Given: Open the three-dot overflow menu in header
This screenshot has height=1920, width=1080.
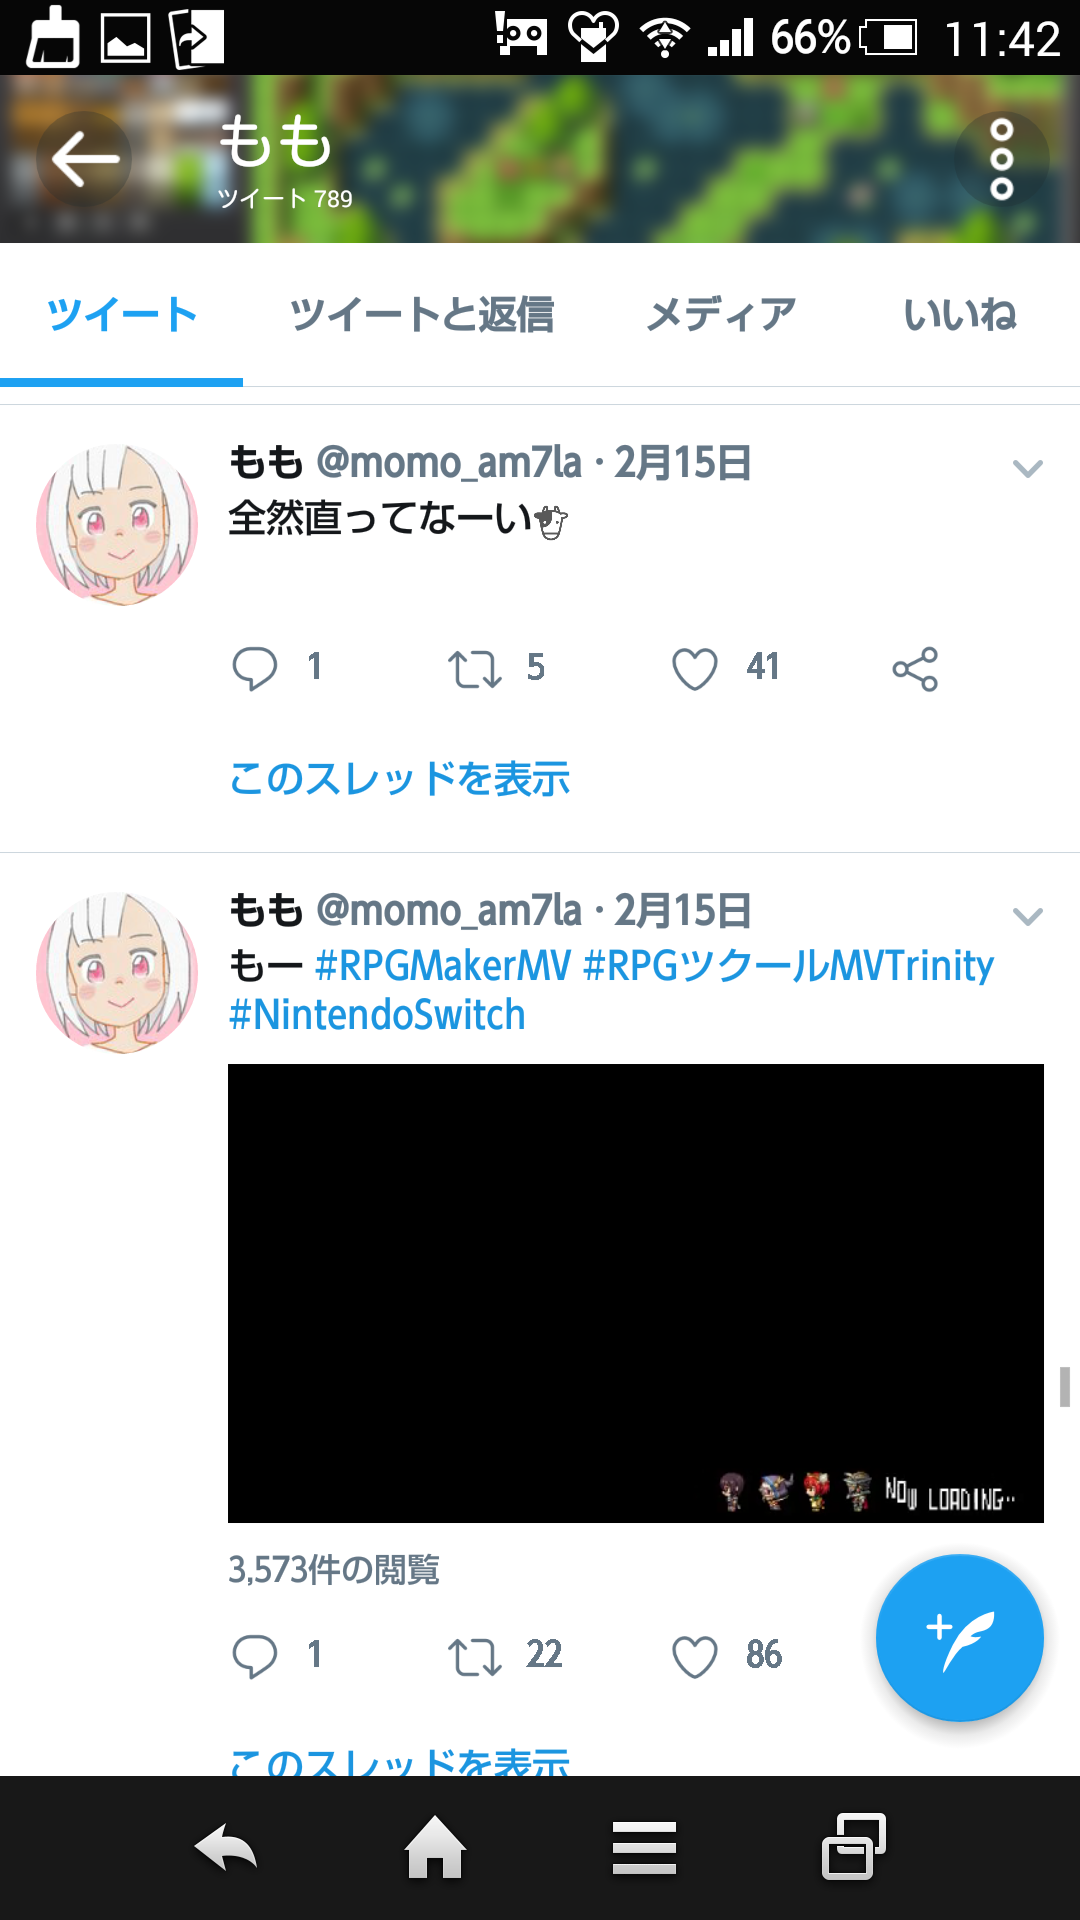Looking at the screenshot, I should tap(1001, 159).
